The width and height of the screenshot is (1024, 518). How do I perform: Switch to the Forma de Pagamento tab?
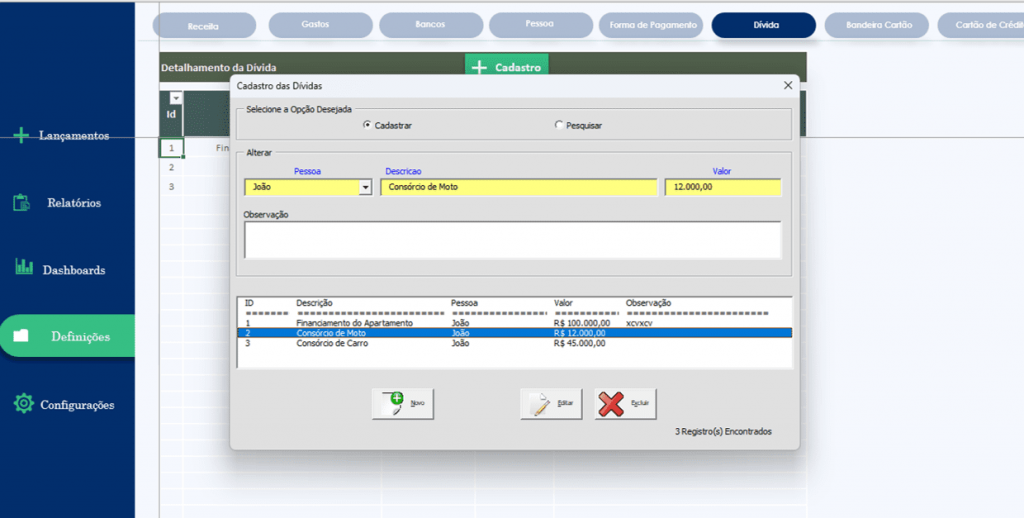(651, 25)
